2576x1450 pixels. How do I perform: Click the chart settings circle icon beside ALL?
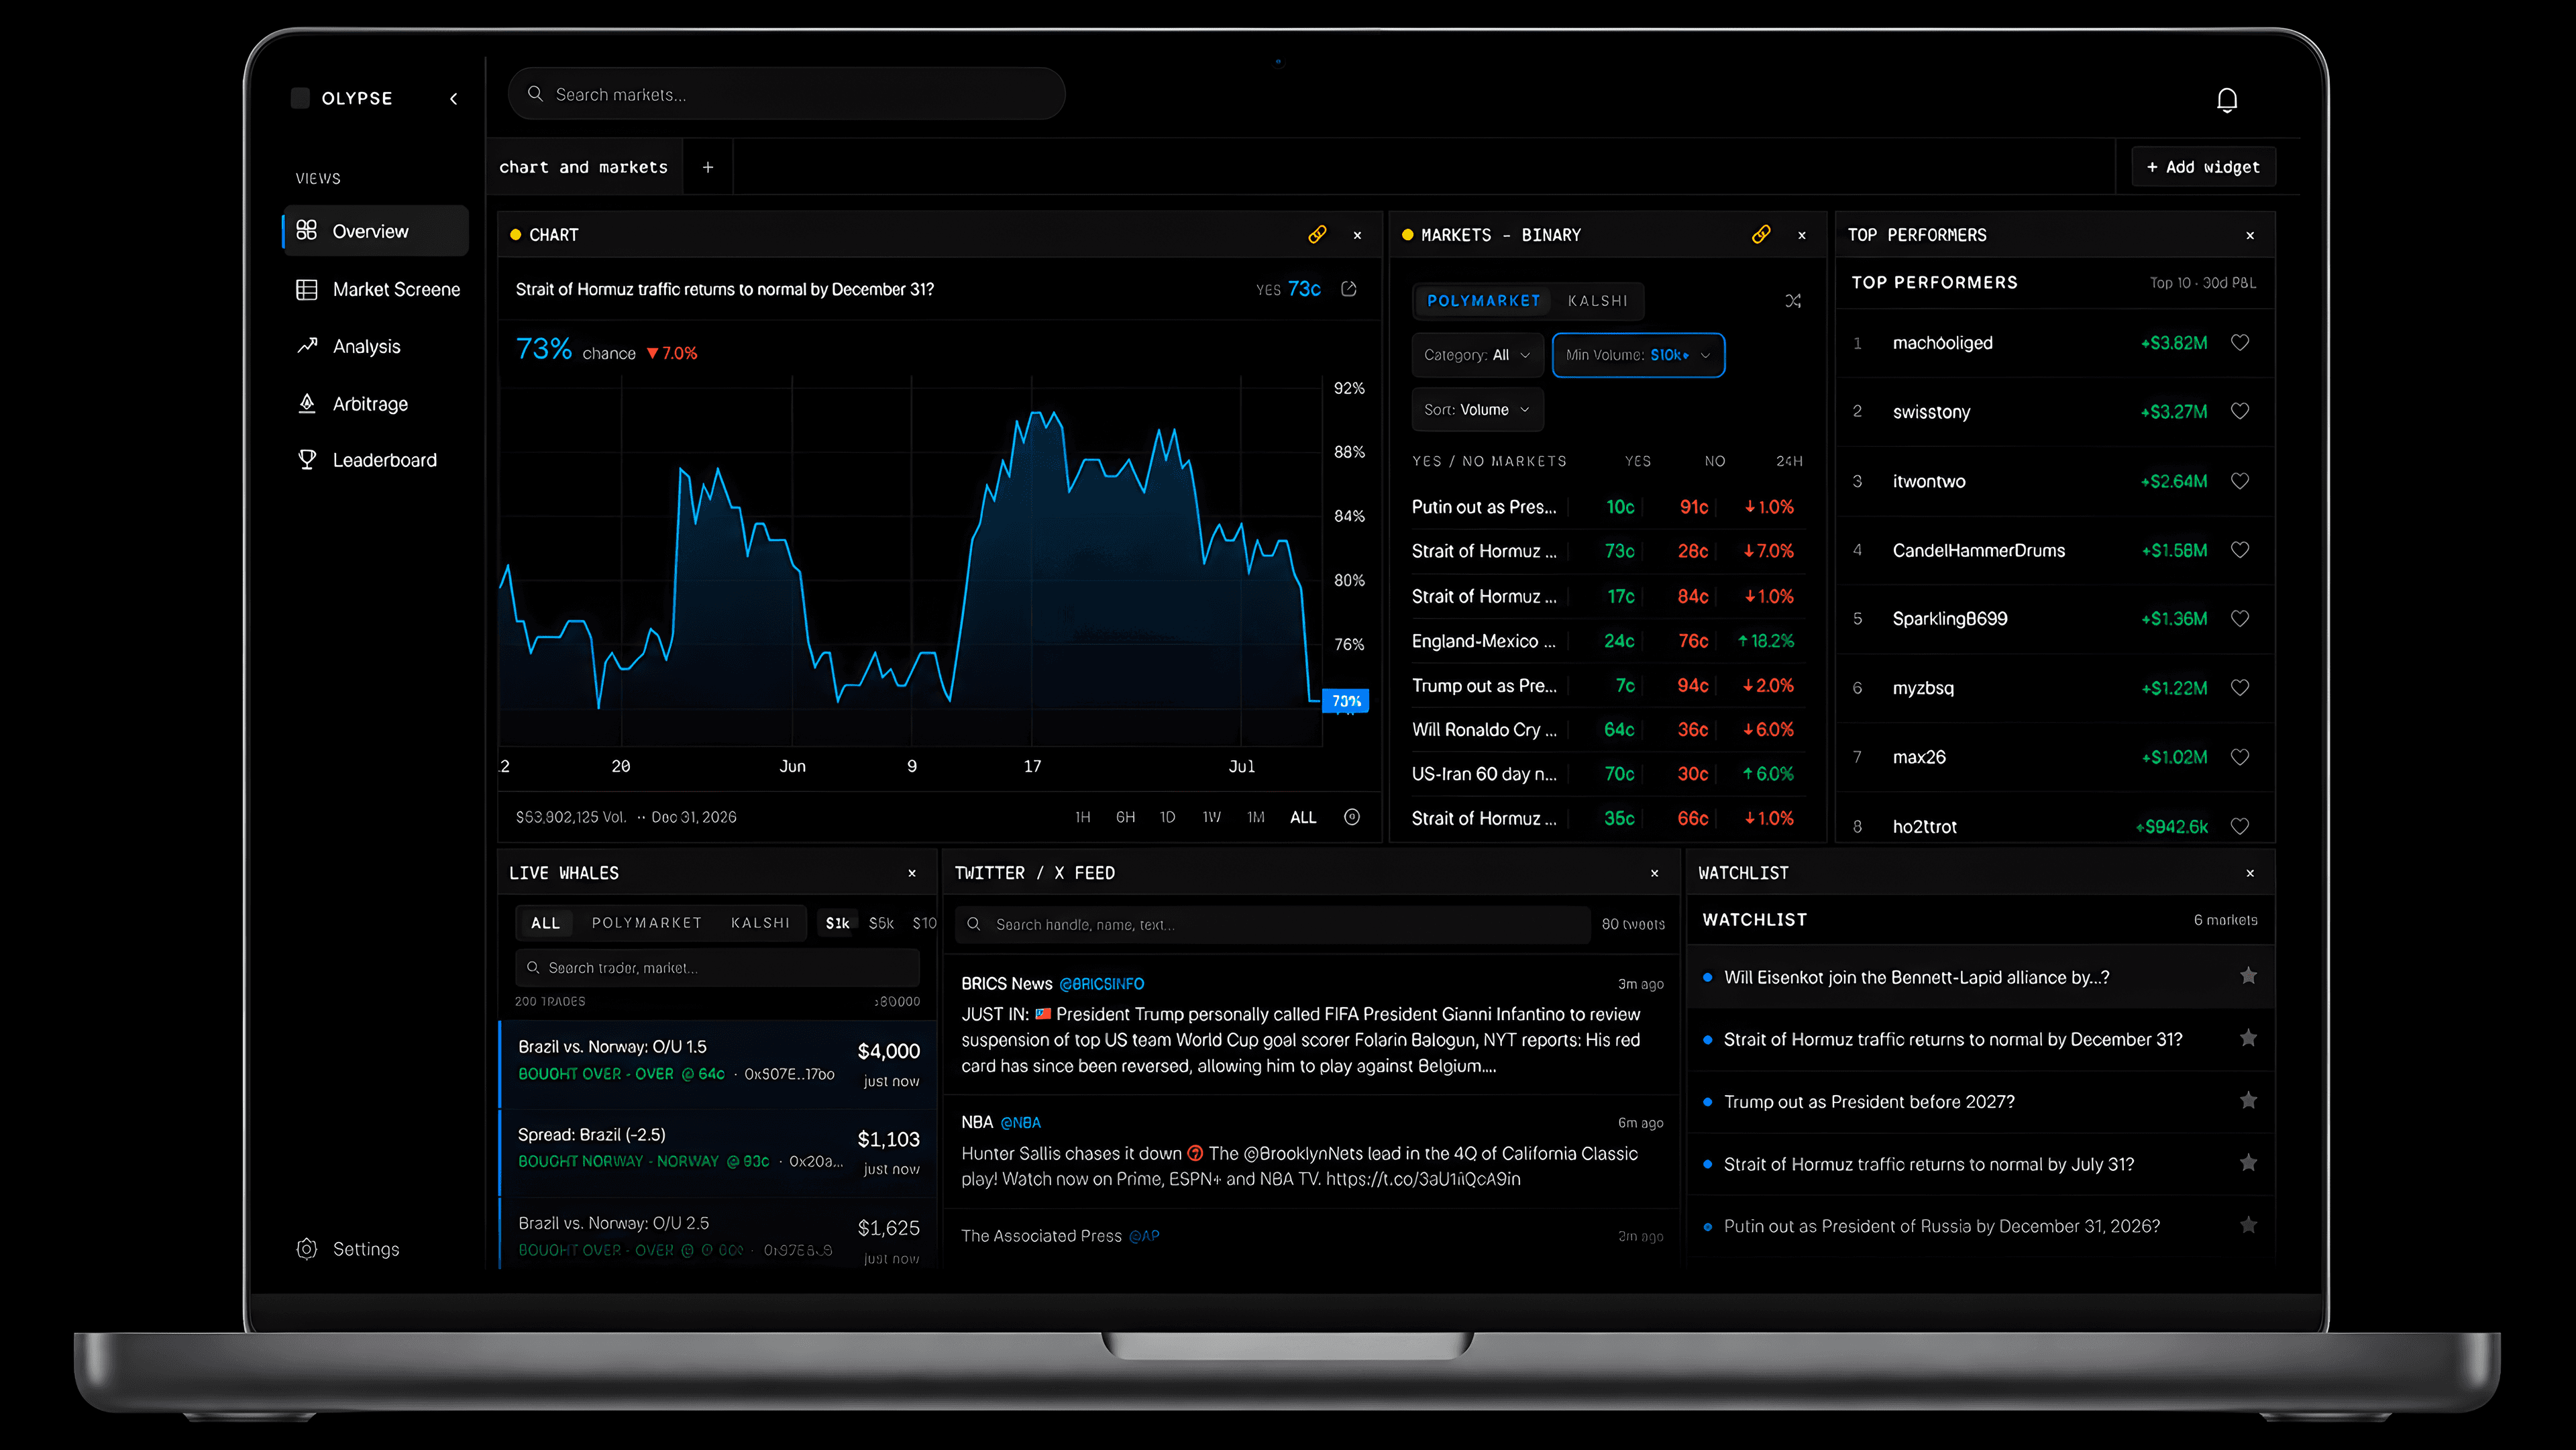click(x=1352, y=817)
